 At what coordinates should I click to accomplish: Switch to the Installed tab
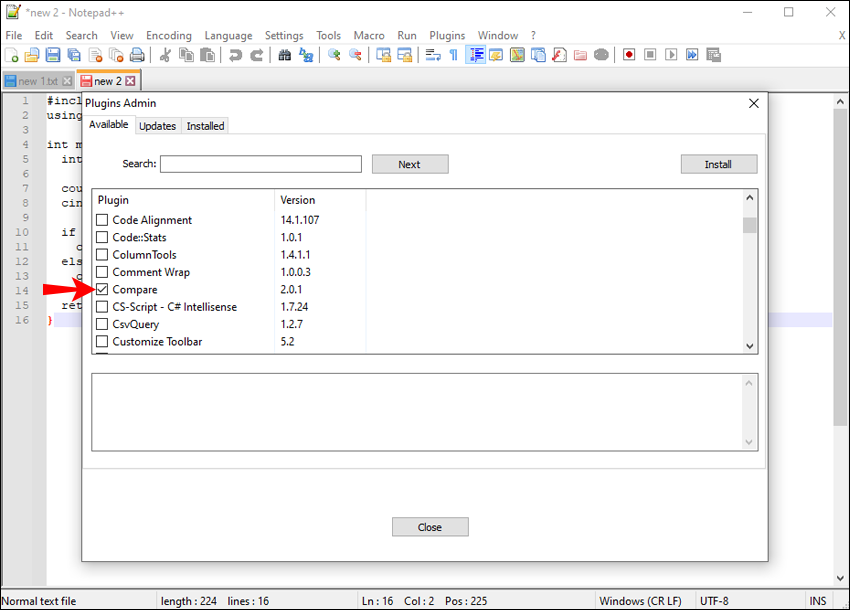[x=205, y=126]
